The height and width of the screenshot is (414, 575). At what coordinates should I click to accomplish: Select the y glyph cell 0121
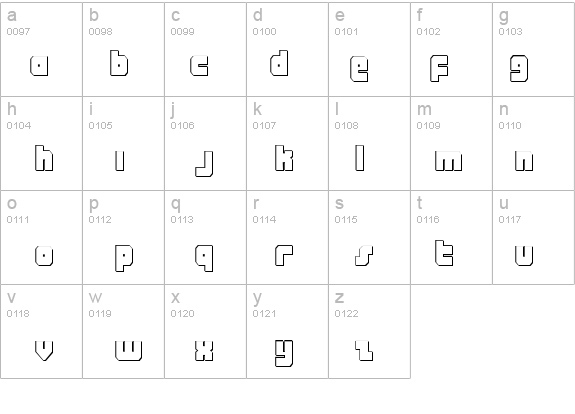[x=288, y=331]
